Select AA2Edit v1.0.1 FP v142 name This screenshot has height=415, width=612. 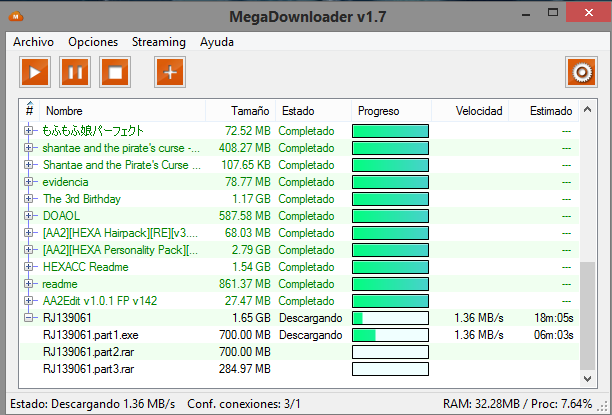click(100, 301)
